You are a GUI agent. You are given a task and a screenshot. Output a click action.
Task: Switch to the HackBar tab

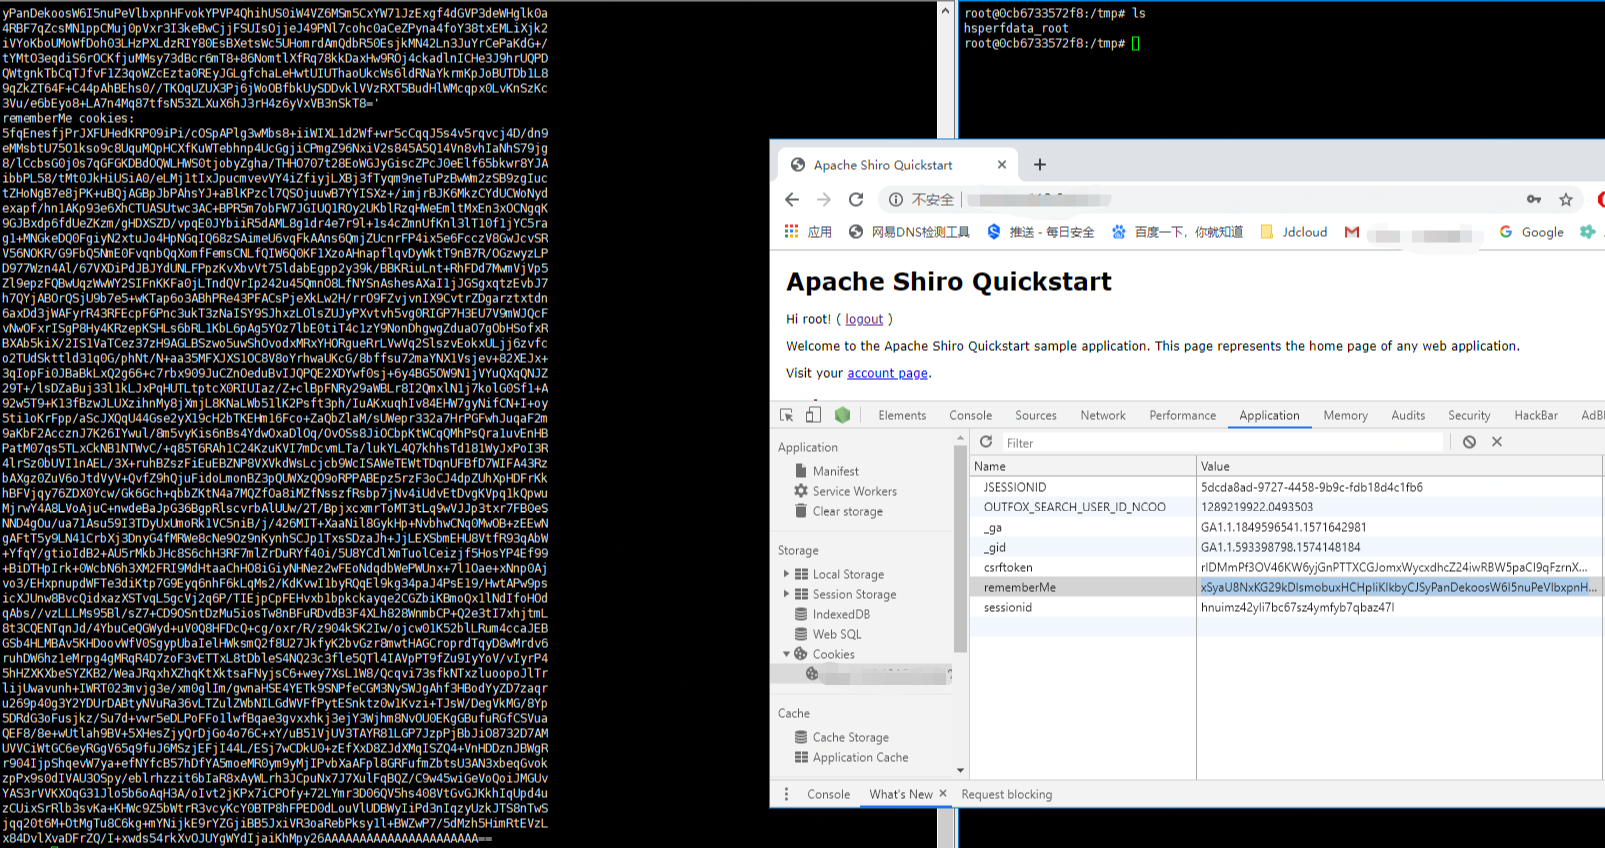[1536, 415]
